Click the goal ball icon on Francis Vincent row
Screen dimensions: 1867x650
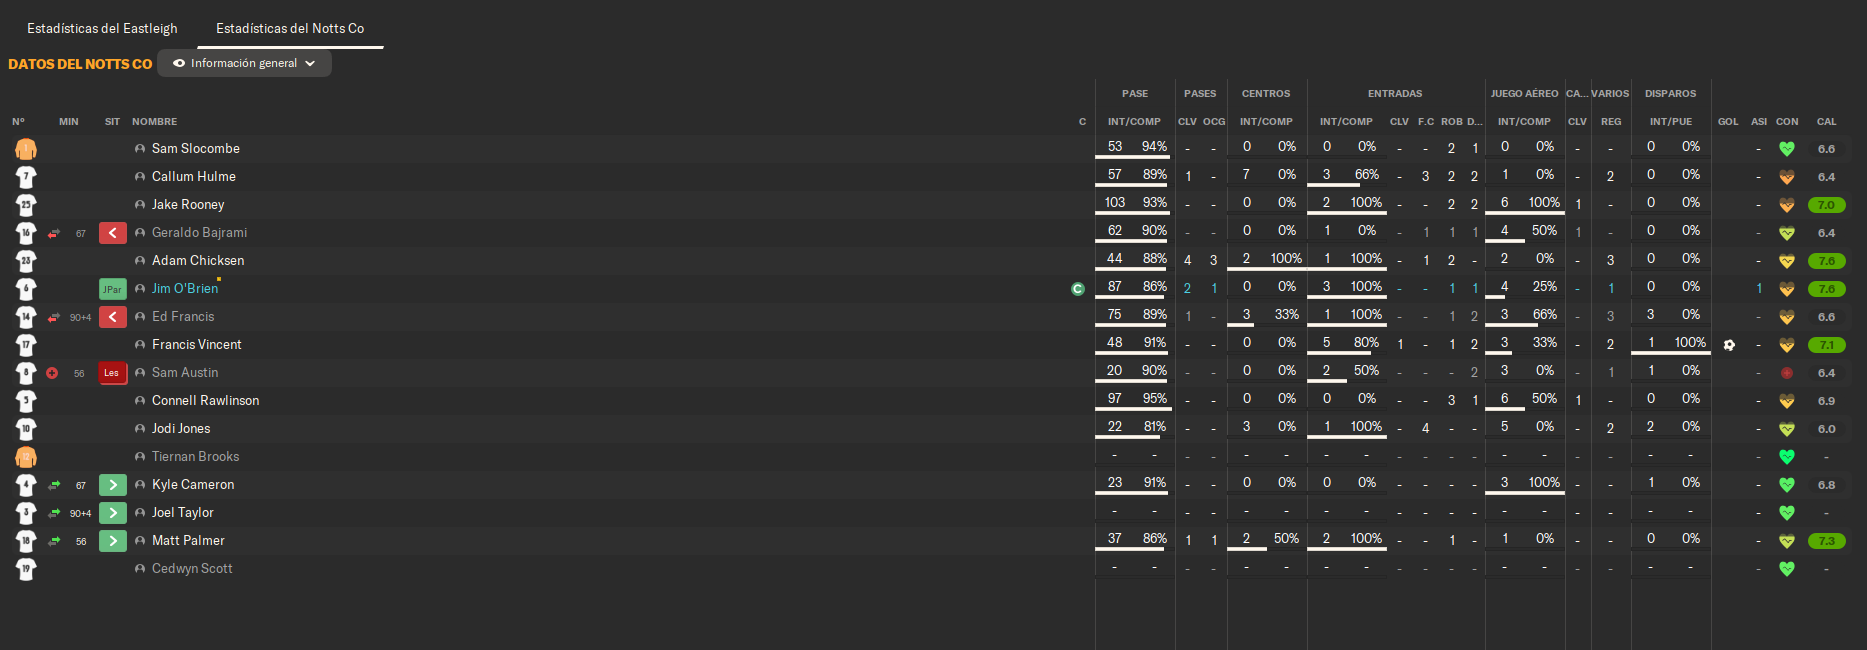(x=1729, y=345)
